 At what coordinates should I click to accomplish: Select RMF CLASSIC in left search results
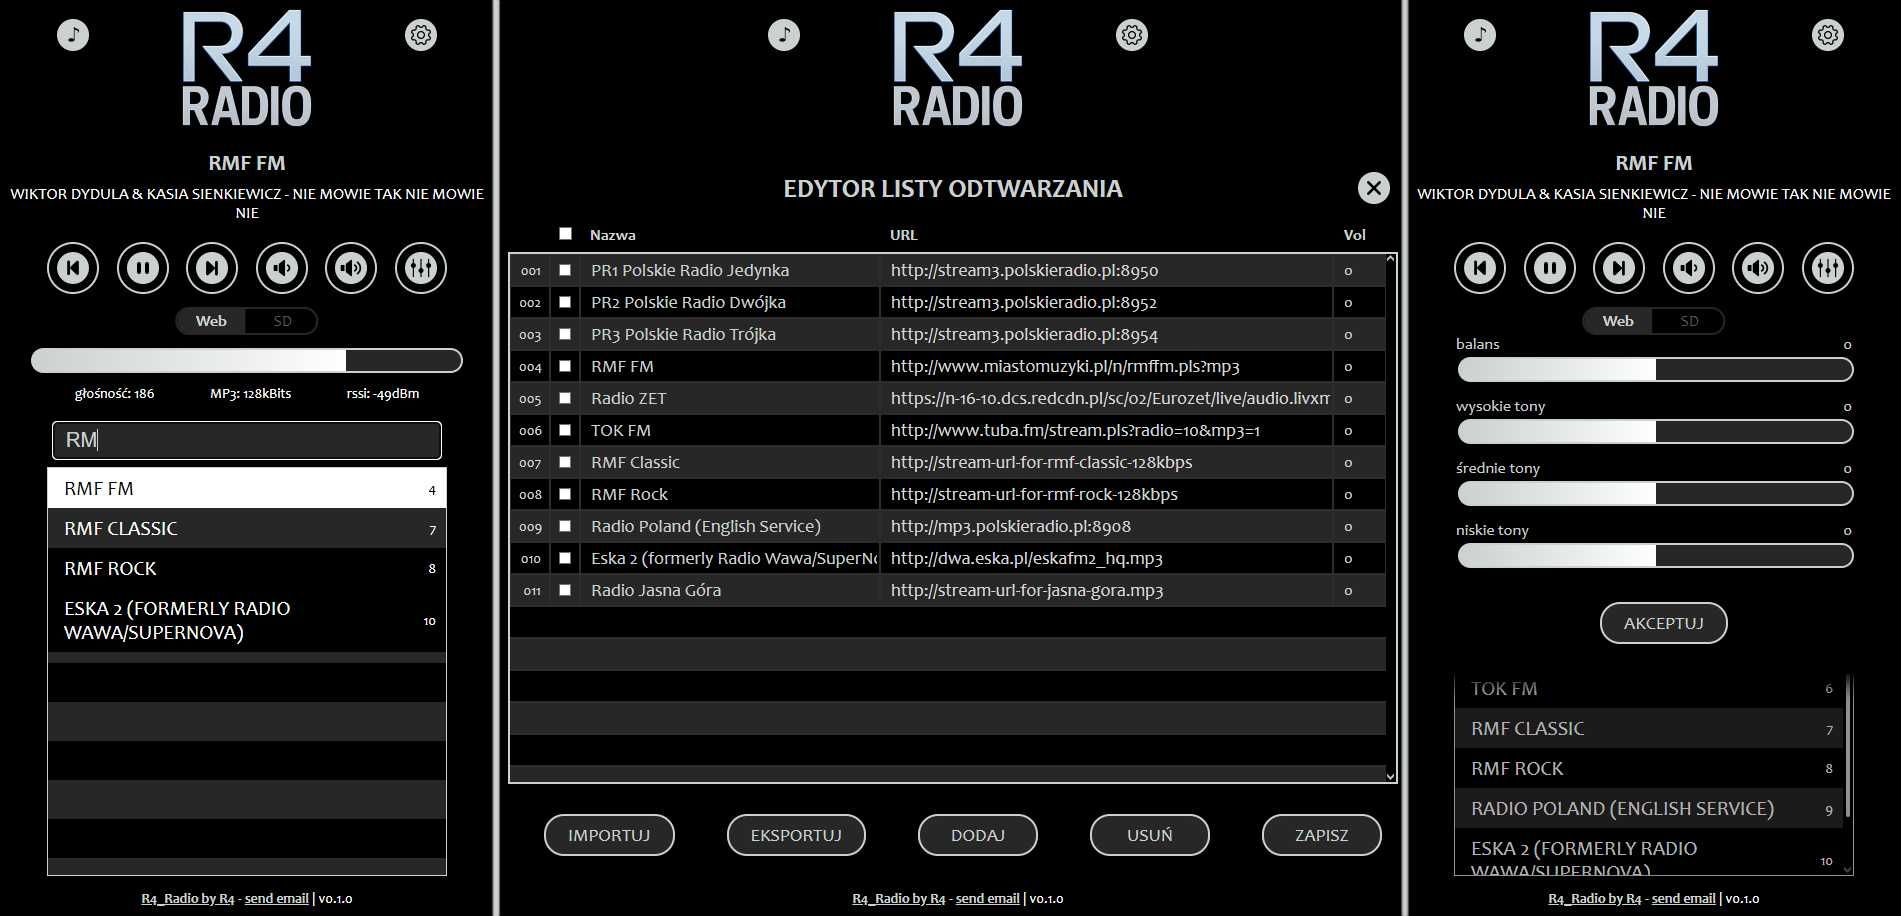click(x=247, y=529)
